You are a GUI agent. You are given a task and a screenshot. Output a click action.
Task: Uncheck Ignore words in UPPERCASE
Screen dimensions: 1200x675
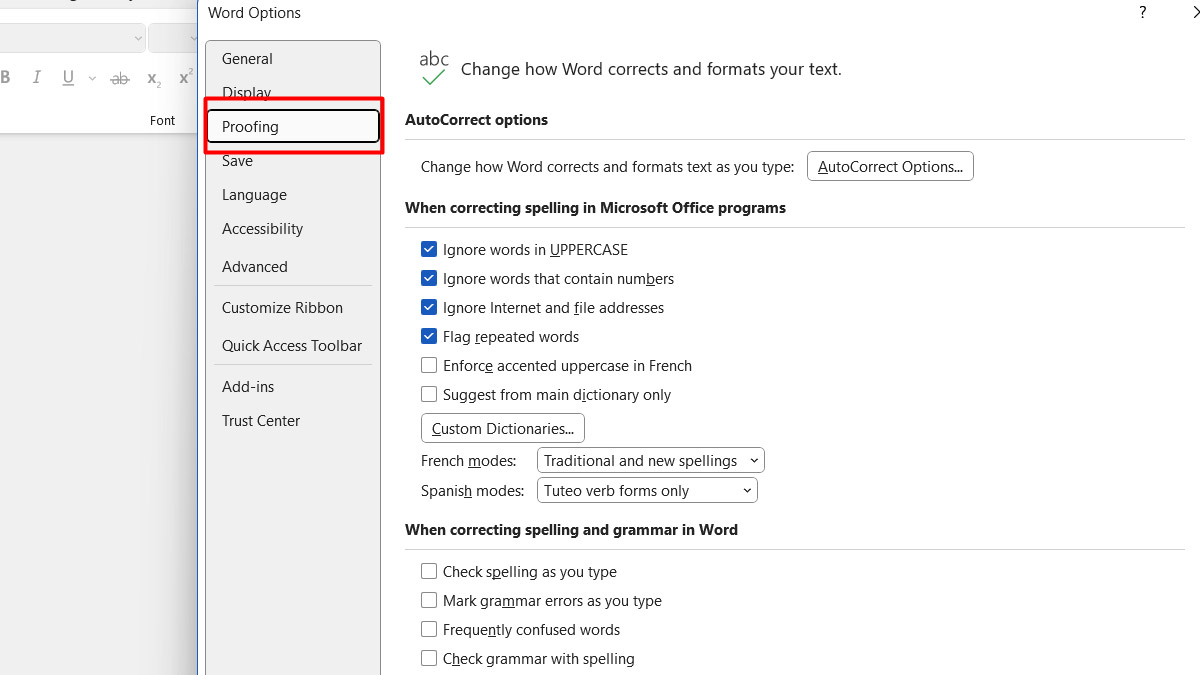429,250
